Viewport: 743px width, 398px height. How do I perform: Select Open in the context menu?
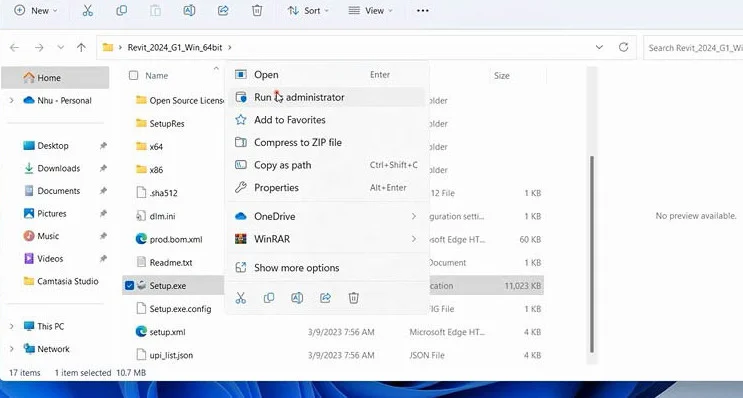tap(327, 74)
